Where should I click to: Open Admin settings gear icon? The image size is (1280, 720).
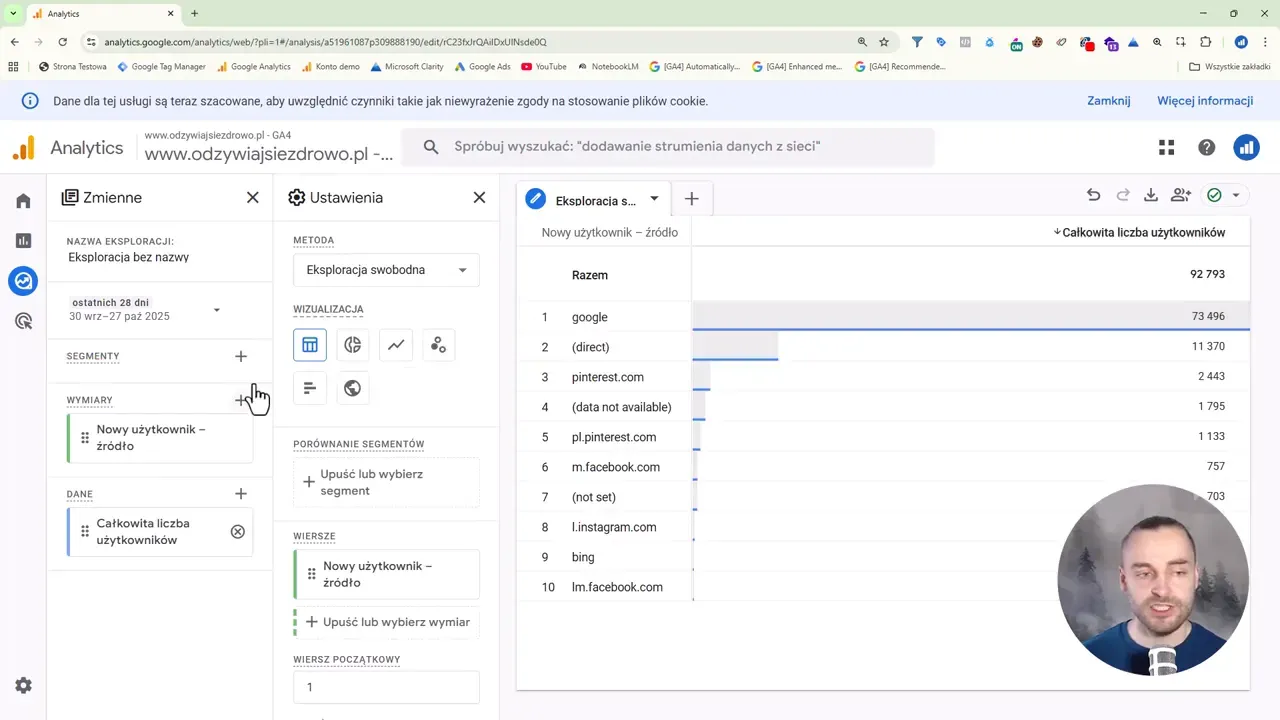[x=23, y=685]
